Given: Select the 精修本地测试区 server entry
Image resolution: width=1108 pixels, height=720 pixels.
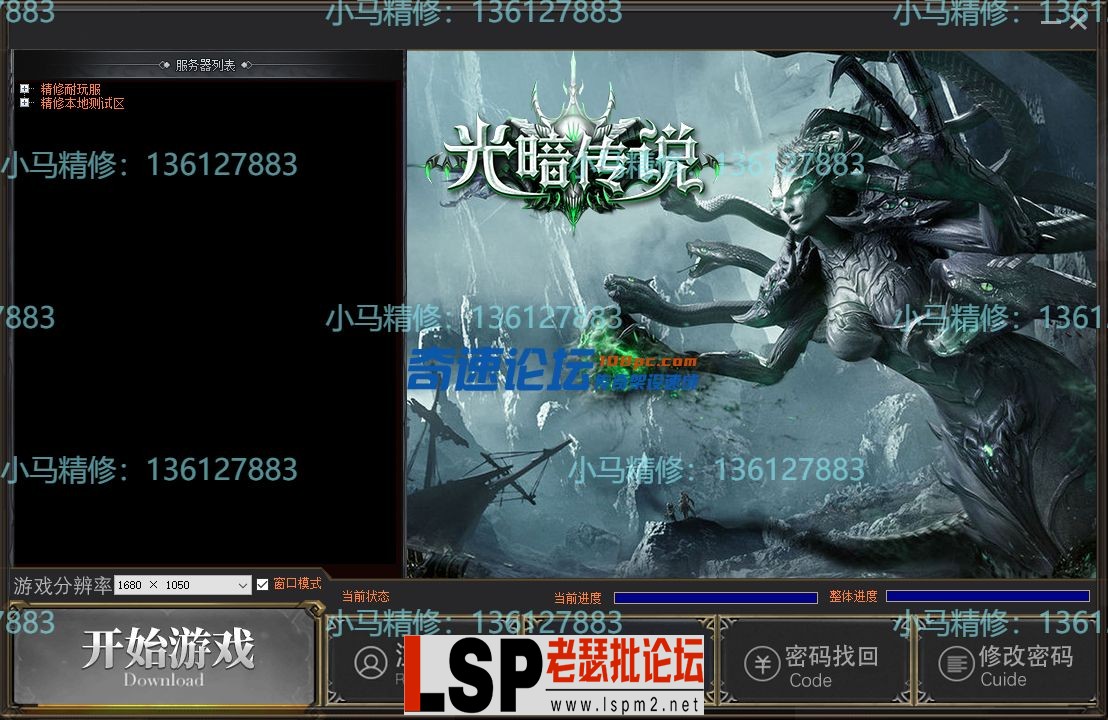Looking at the screenshot, I should pos(82,103).
